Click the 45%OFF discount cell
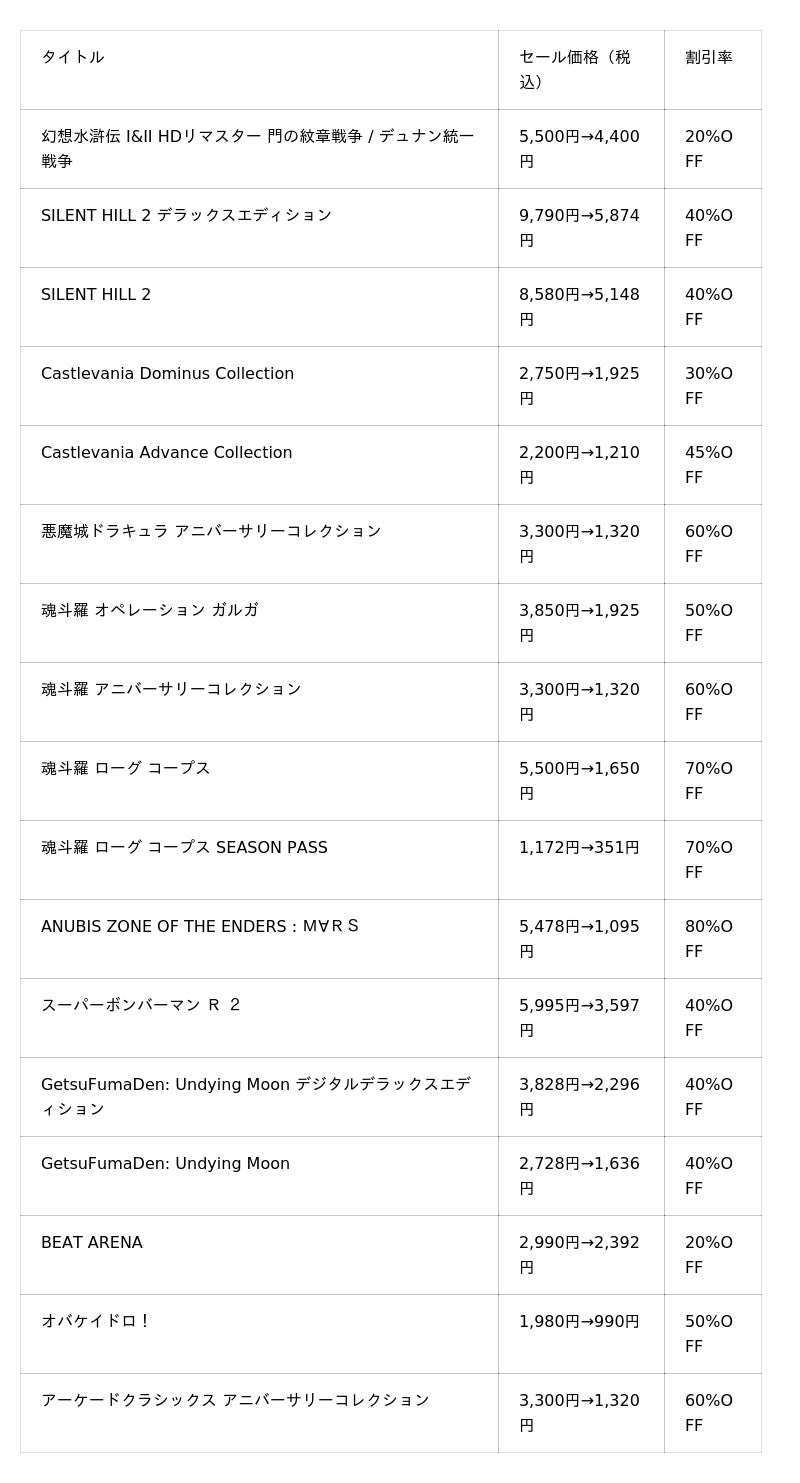This screenshot has width=800, height=1483. point(709,465)
